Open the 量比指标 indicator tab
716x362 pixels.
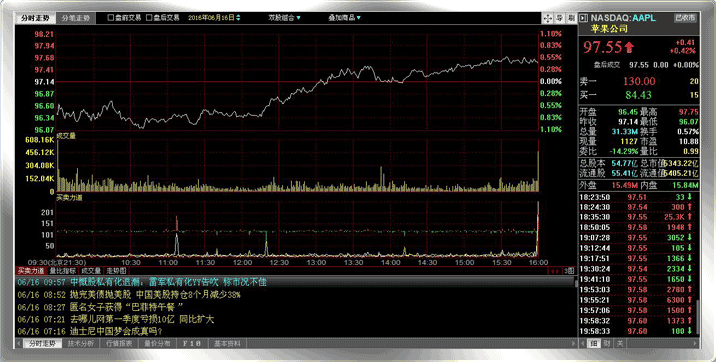pyautogui.click(x=62, y=271)
